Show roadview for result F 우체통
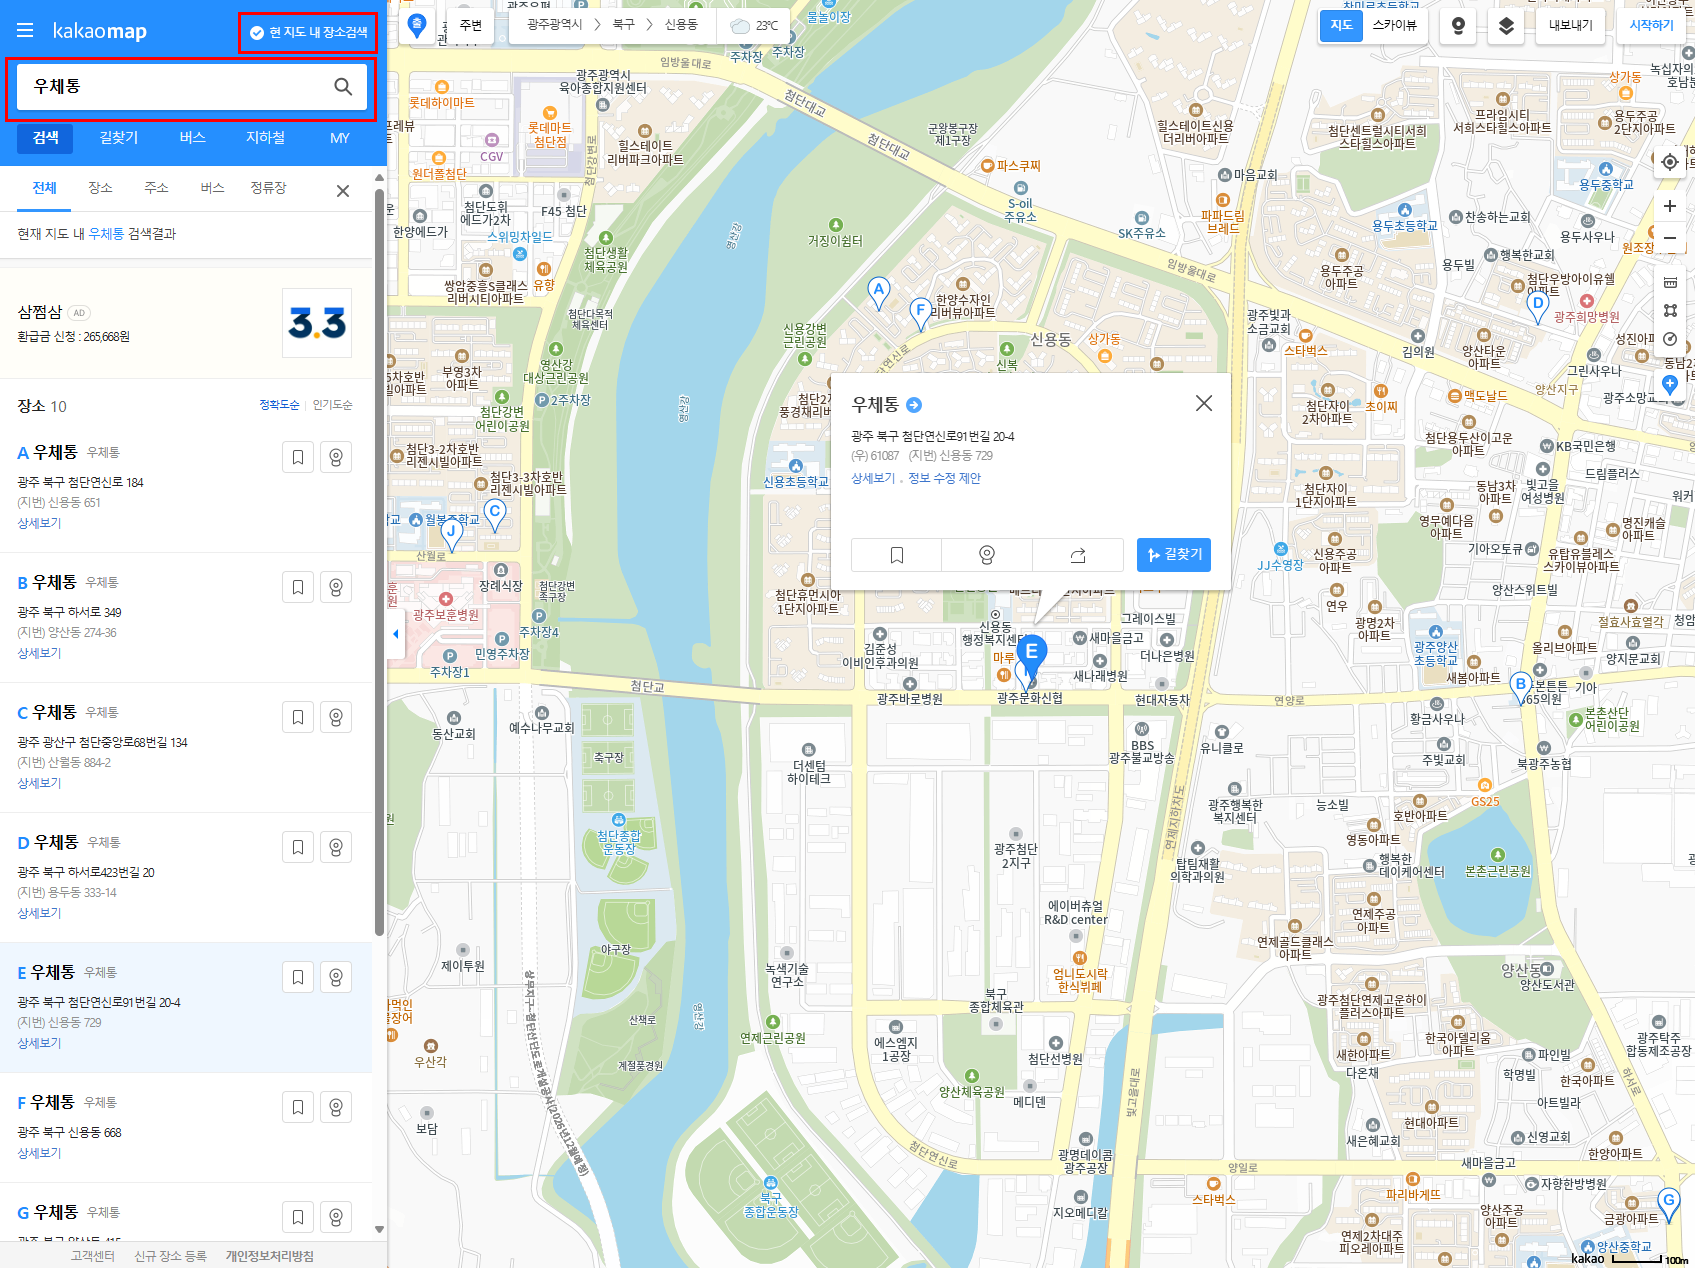Screen dimensions: 1695x1268 pyautogui.click(x=336, y=1107)
